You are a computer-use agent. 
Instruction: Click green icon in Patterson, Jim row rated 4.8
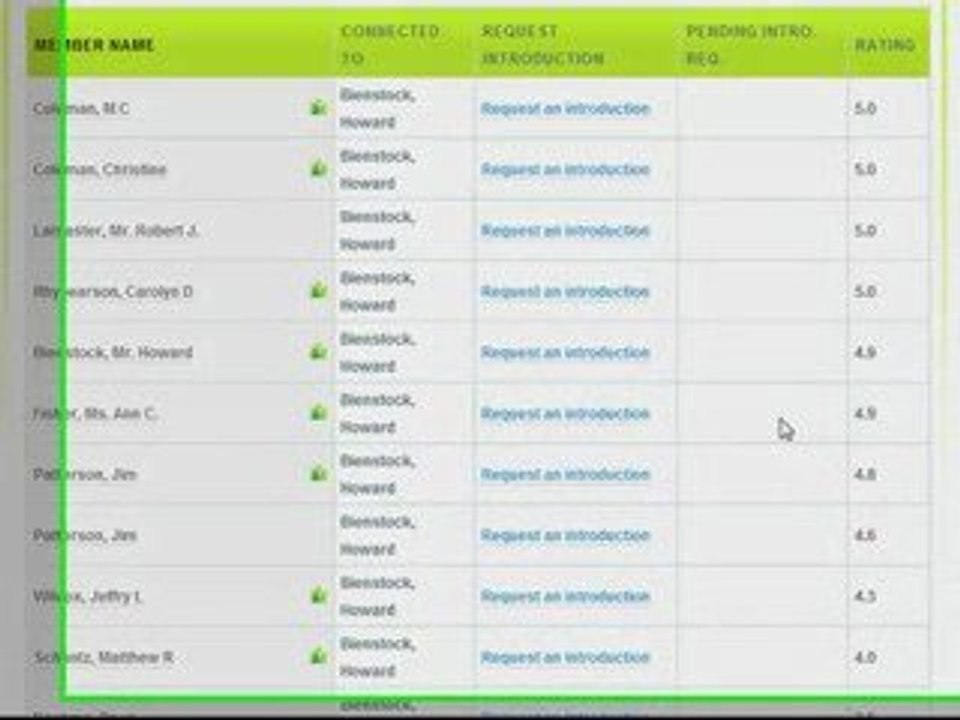click(x=318, y=473)
